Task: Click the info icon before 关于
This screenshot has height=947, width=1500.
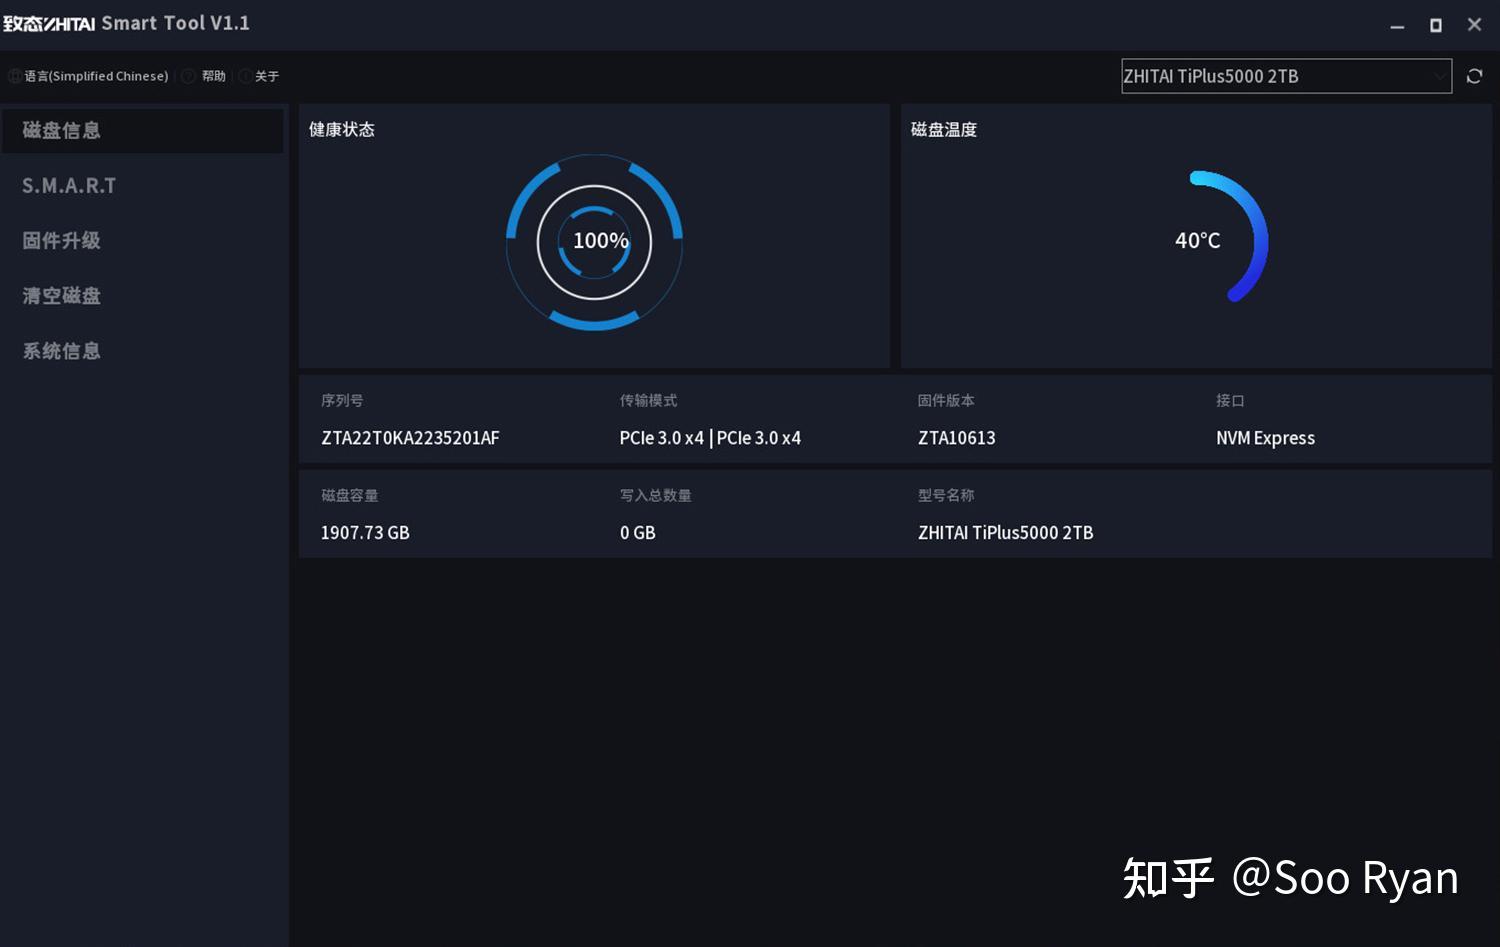Action: point(246,76)
